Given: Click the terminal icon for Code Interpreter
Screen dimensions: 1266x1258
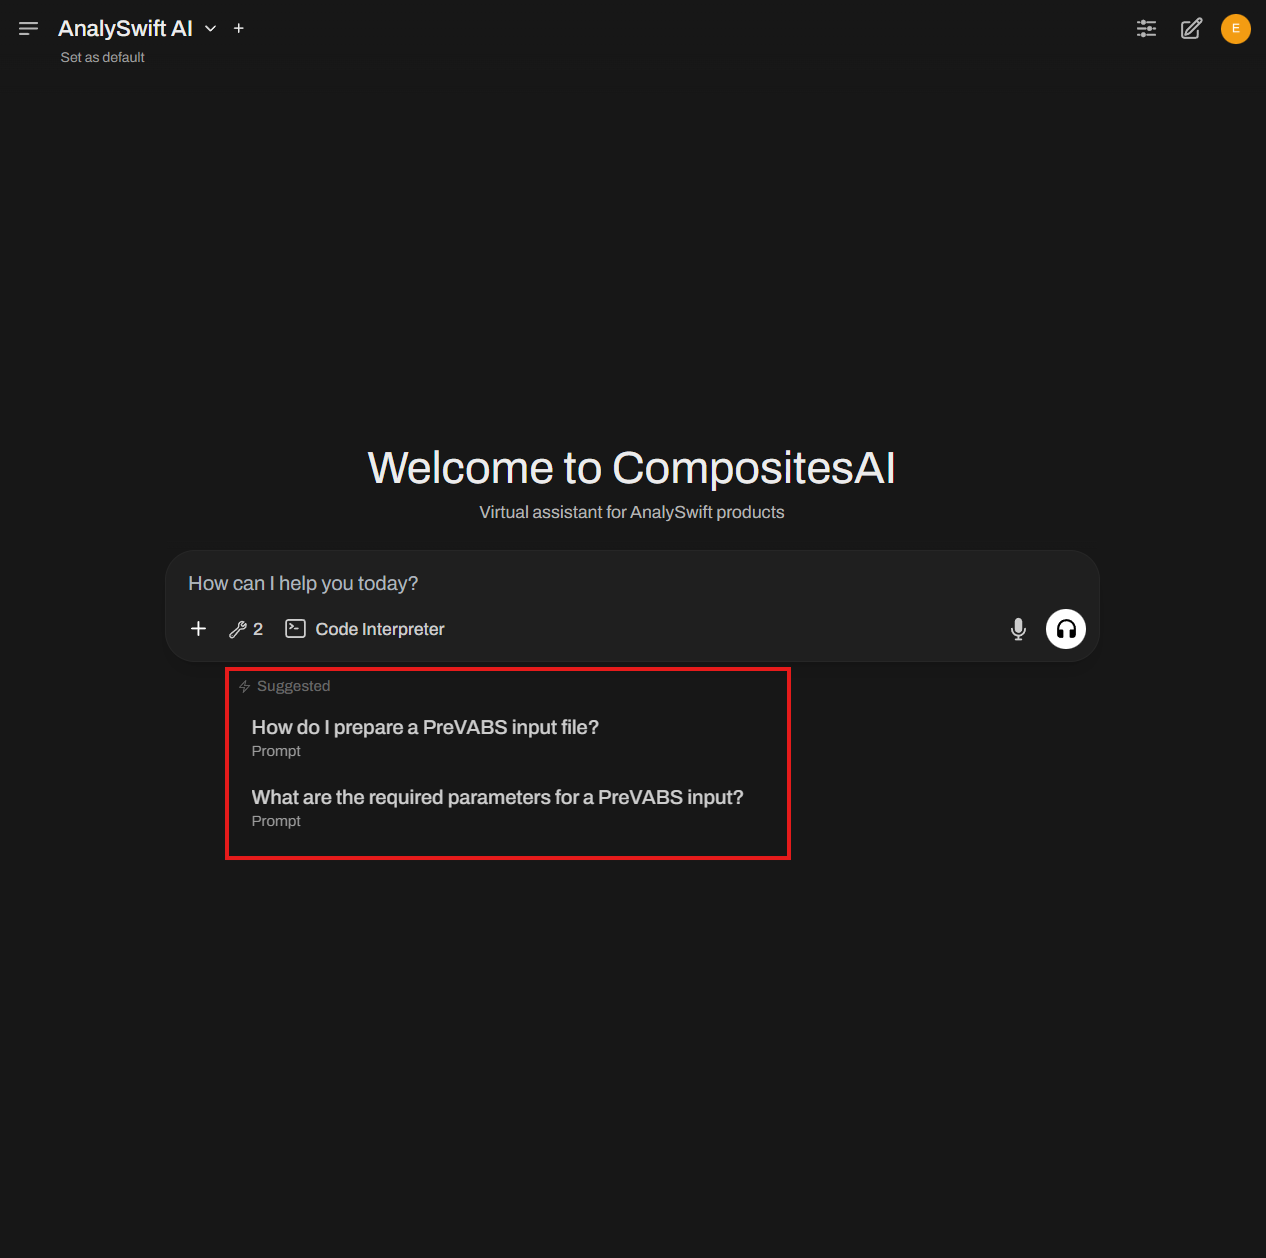Looking at the screenshot, I should 295,628.
